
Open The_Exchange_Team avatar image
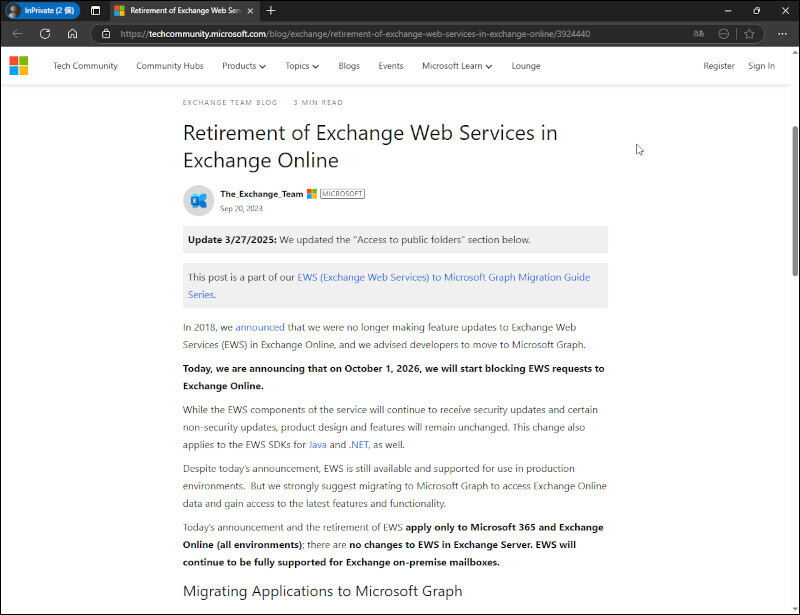tap(198, 201)
